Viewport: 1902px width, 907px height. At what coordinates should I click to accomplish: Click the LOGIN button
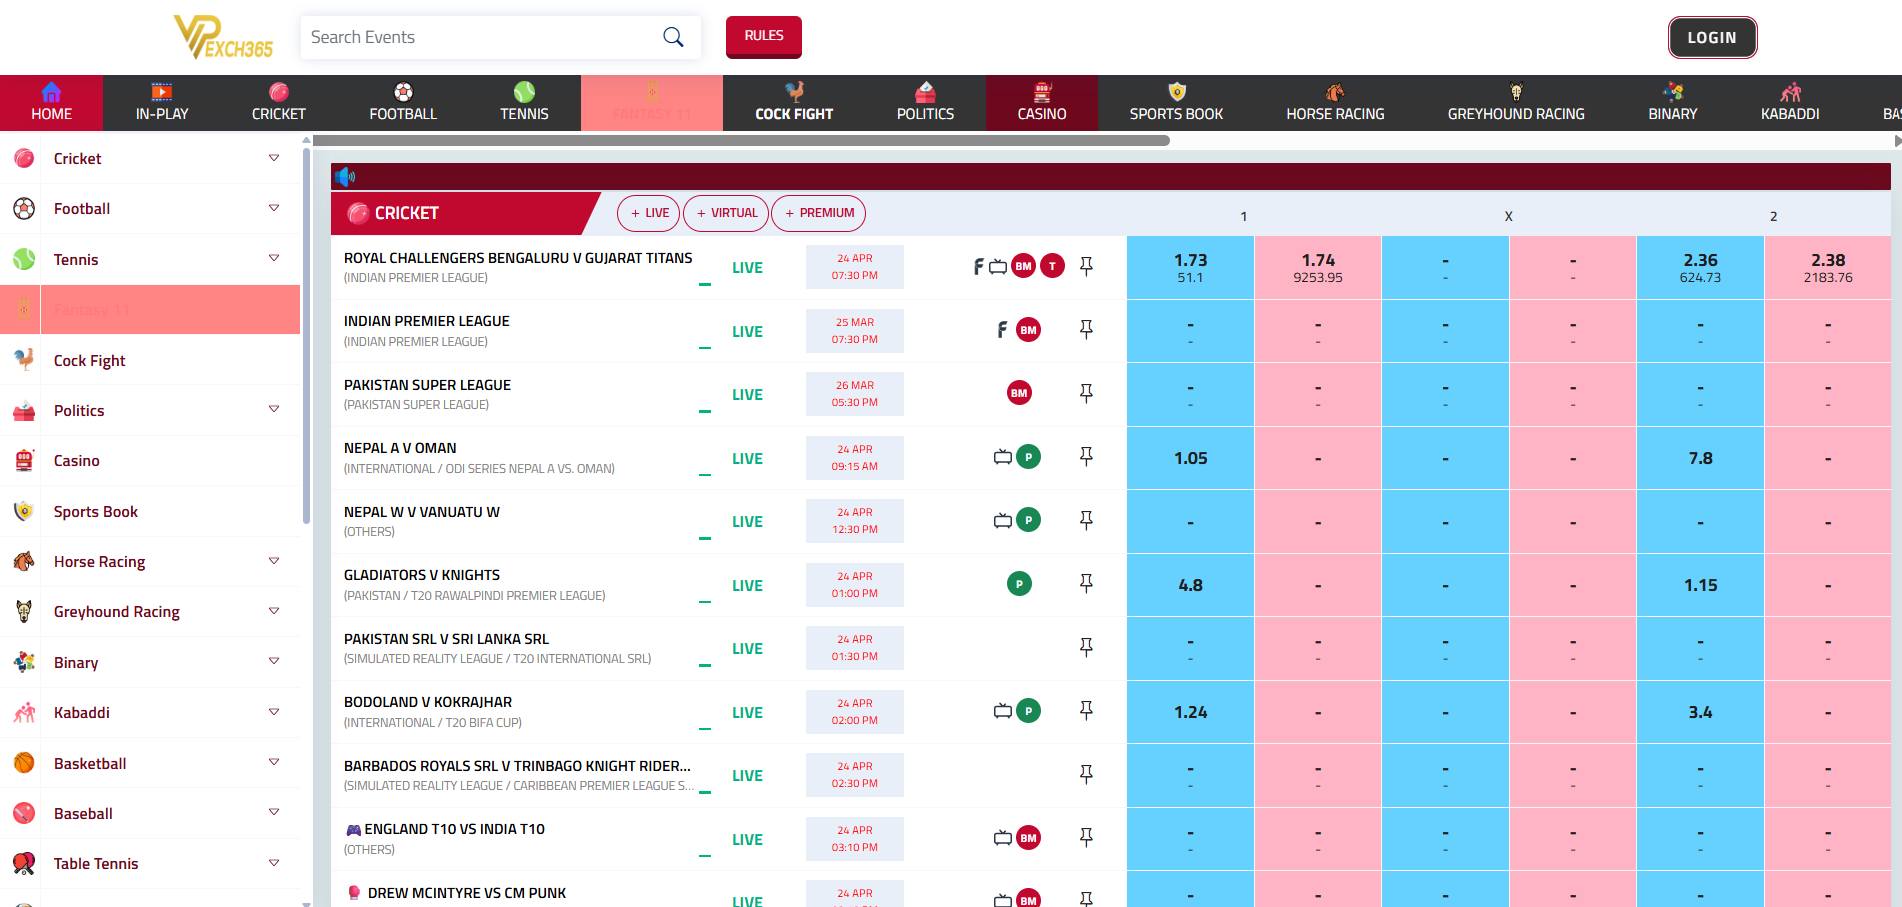coord(1712,37)
